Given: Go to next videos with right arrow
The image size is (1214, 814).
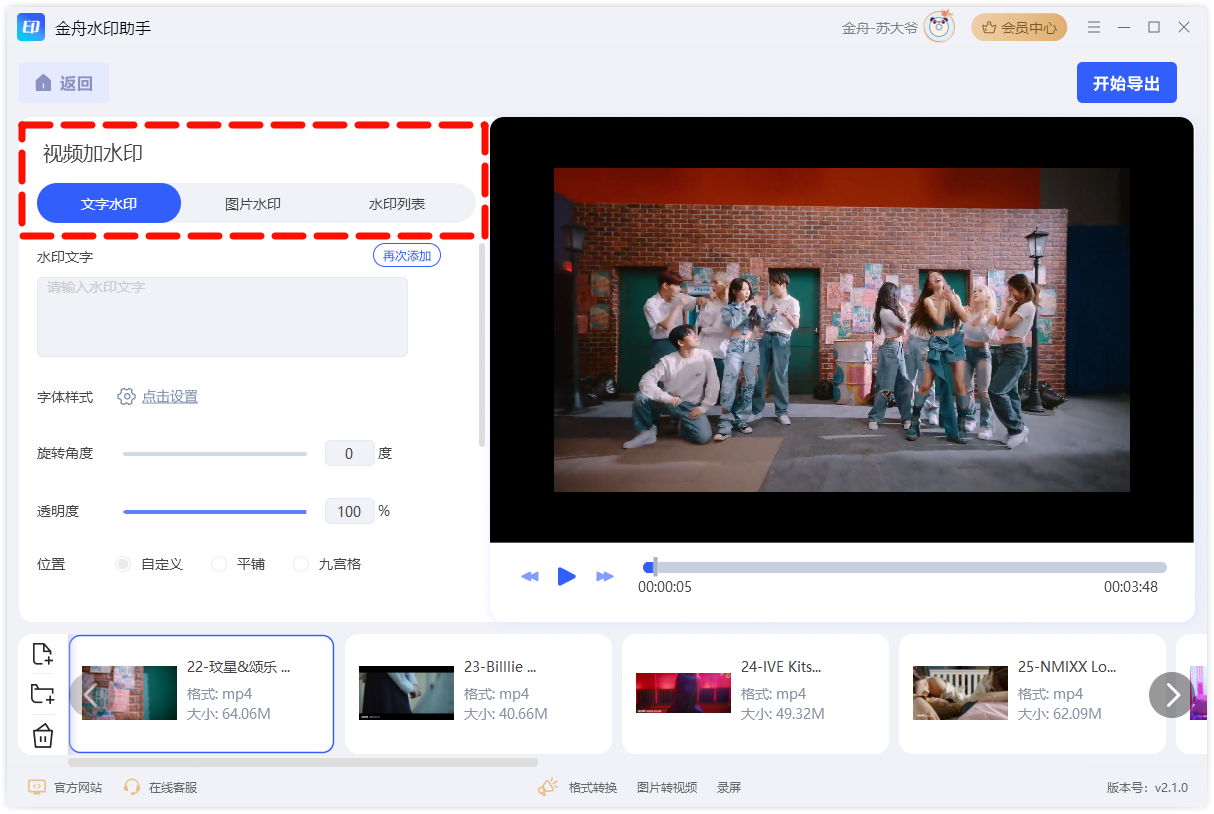Looking at the screenshot, I should (x=1172, y=694).
